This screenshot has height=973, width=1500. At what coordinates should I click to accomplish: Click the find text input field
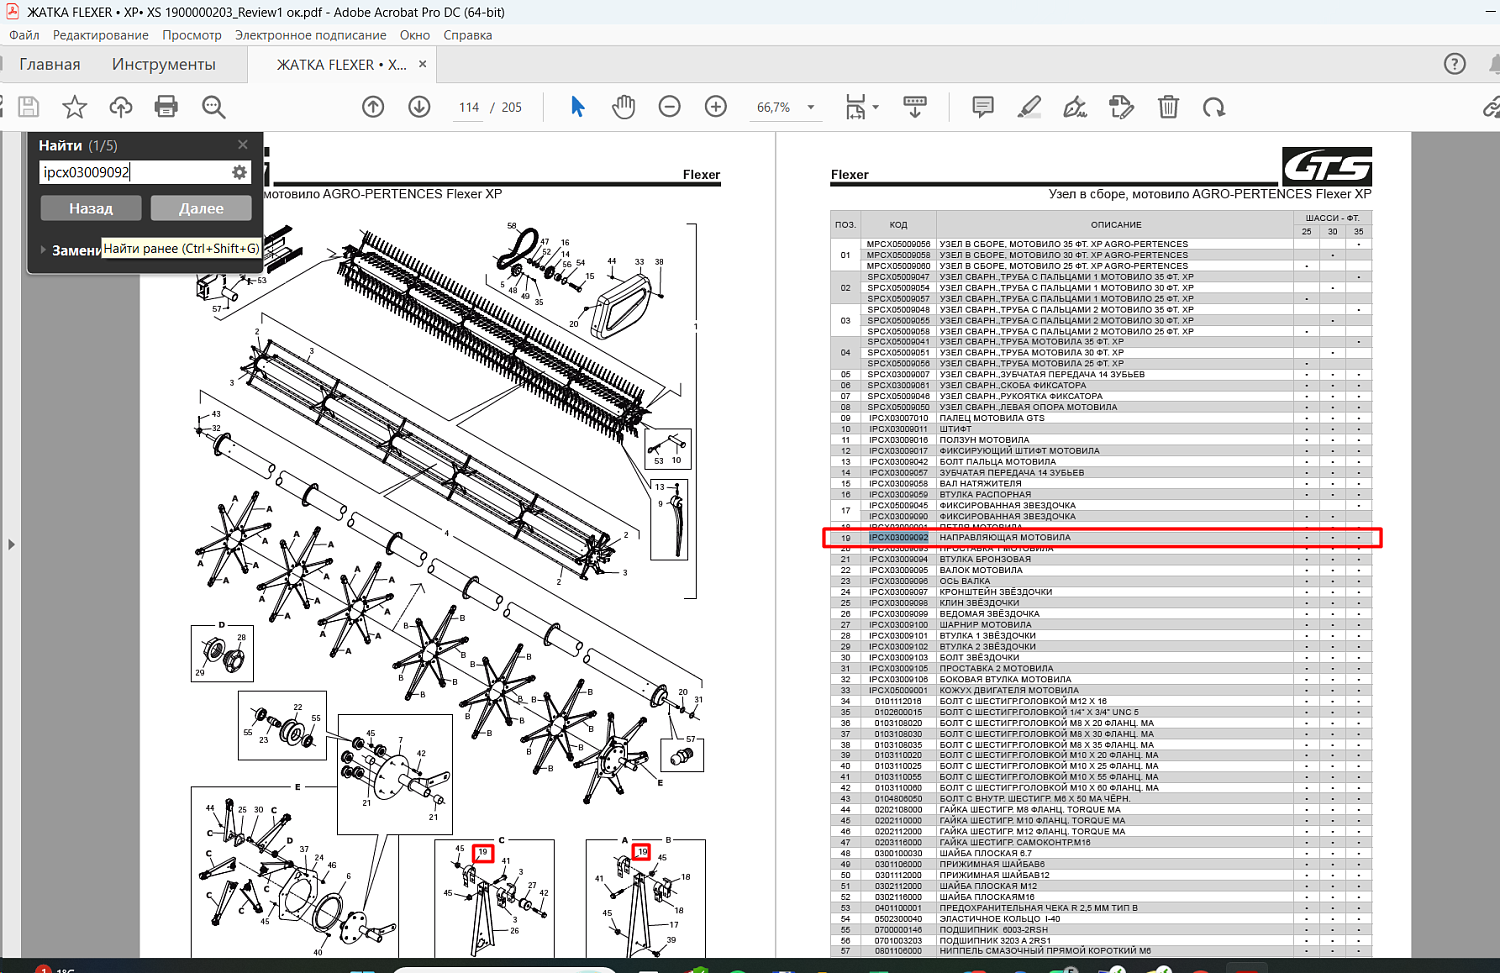coord(135,172)
